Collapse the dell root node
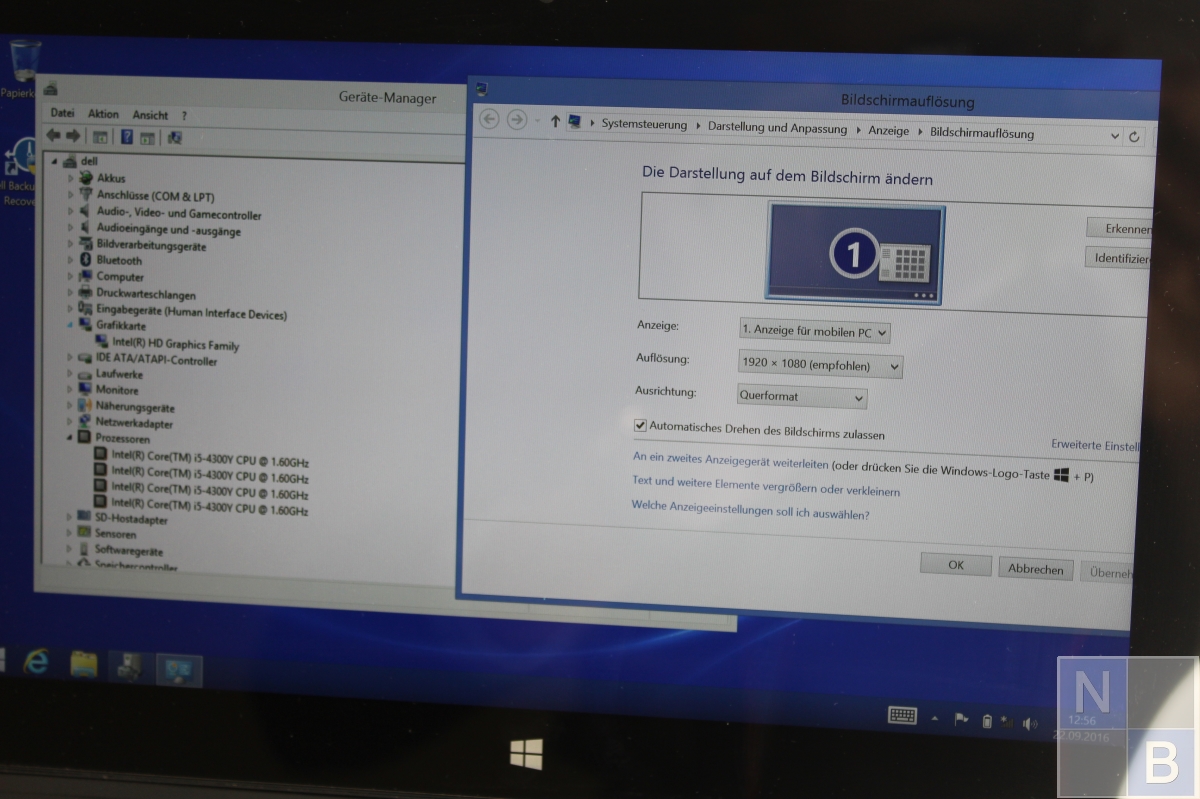This screenshot has width=1200, height=799. pyautogui.click(x=54, y=160)
